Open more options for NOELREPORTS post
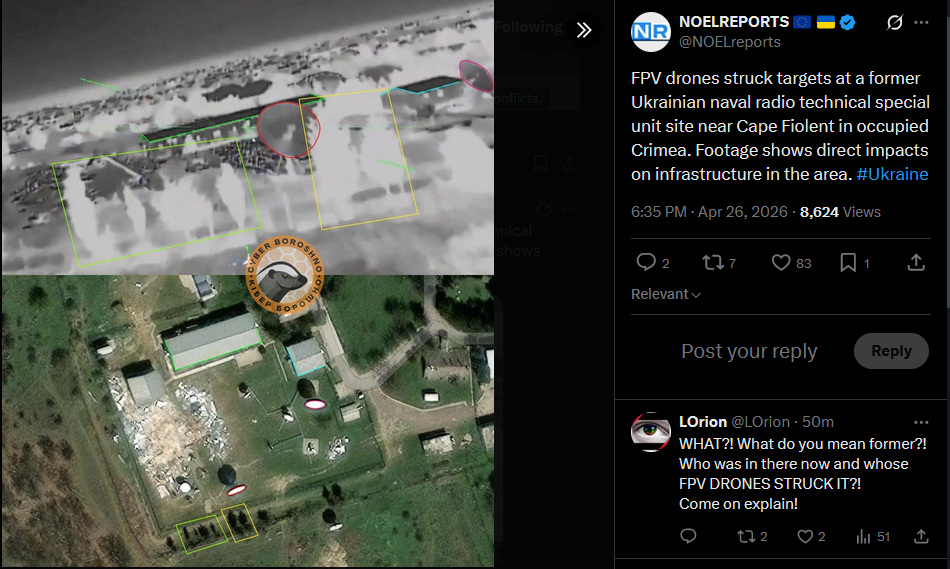Viewport: 950px width, 569px height. [x=922, y=22]
